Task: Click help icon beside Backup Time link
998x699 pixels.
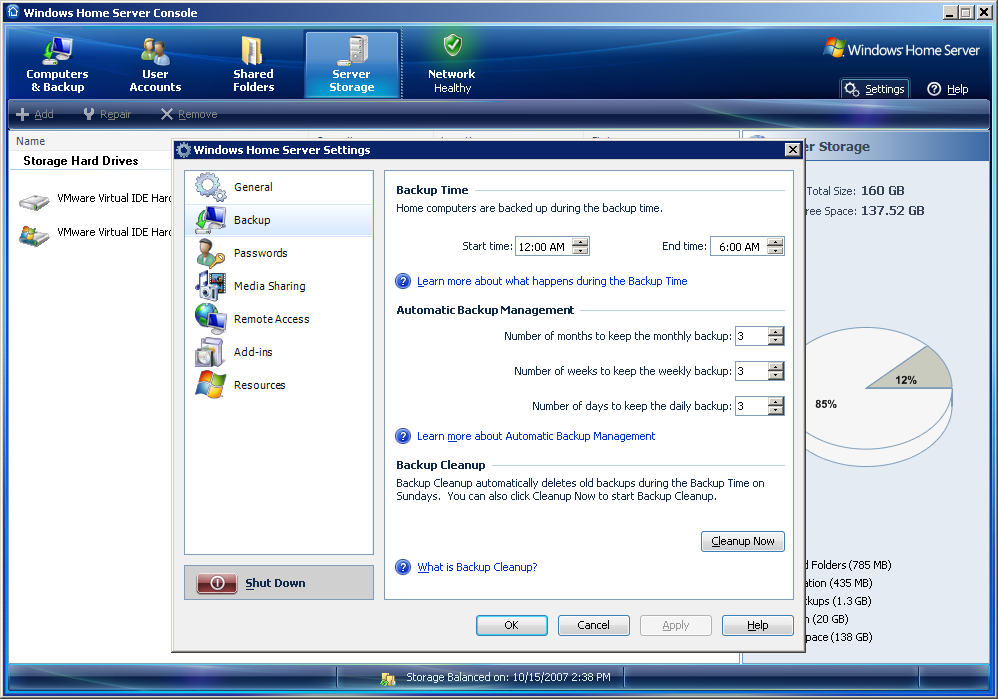Action: [x=403, y=281]
